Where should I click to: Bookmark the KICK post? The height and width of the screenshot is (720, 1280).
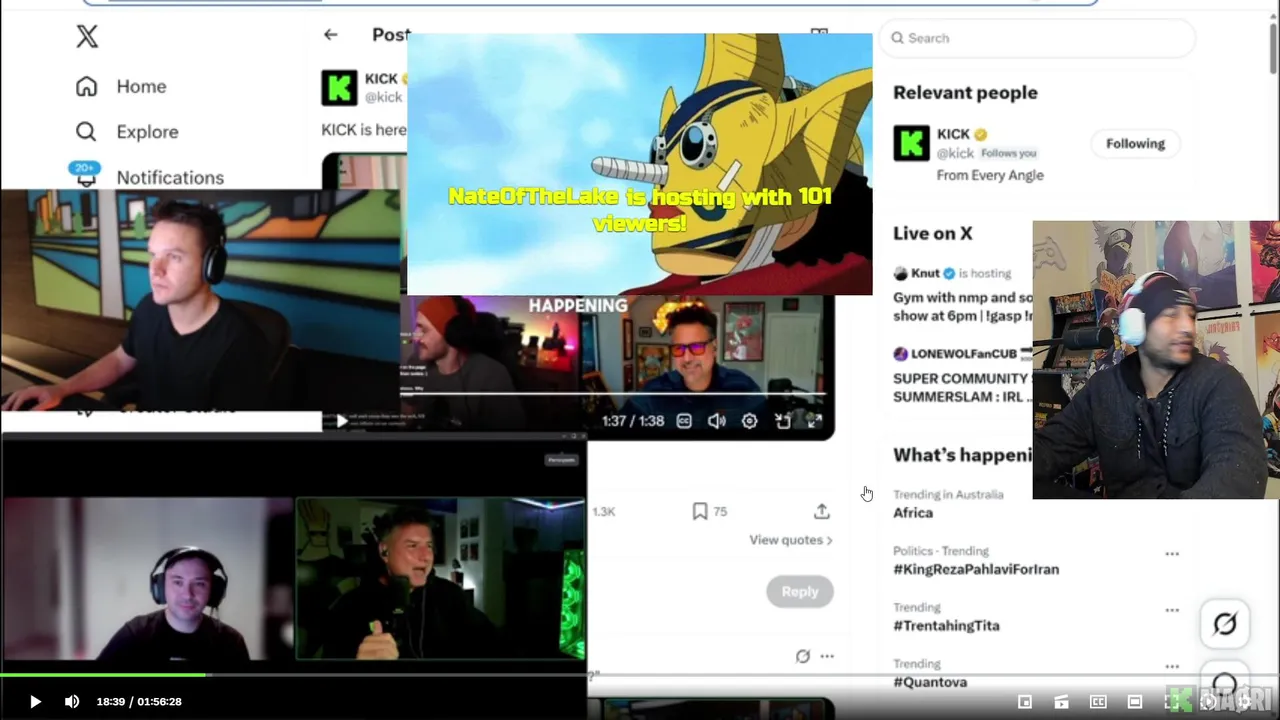(700, 511)
